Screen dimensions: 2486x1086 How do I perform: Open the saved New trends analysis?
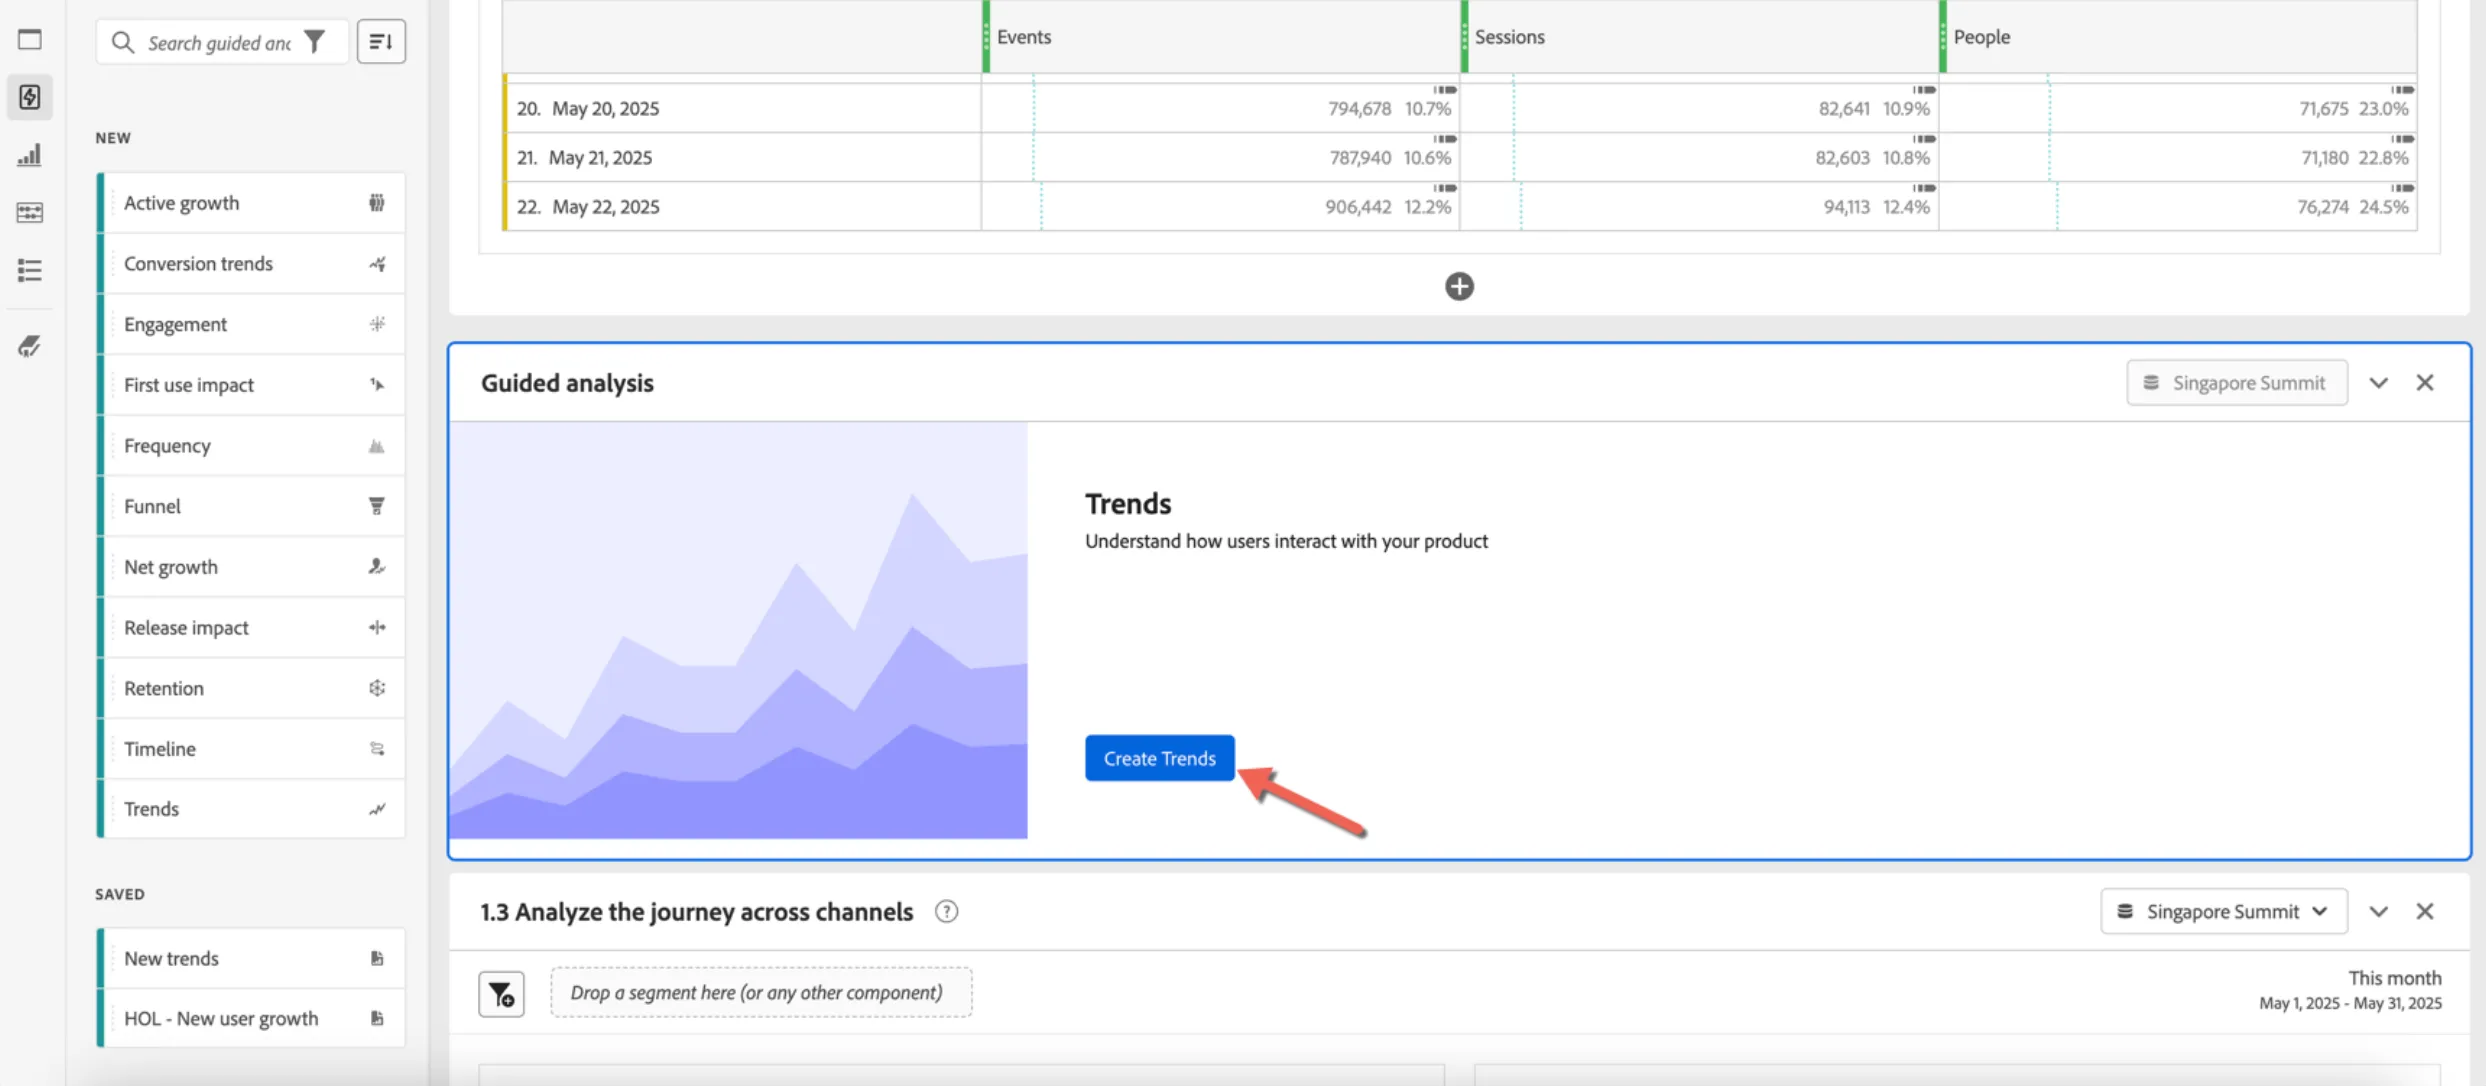click(251, 958)
